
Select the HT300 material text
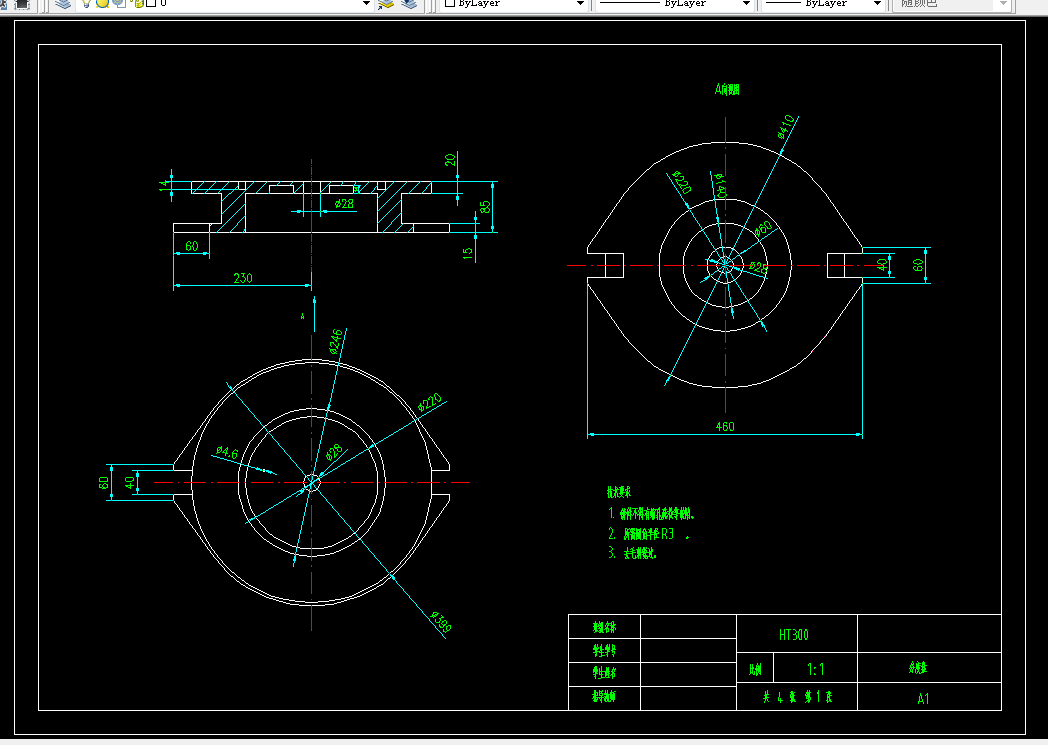[793, 635]
